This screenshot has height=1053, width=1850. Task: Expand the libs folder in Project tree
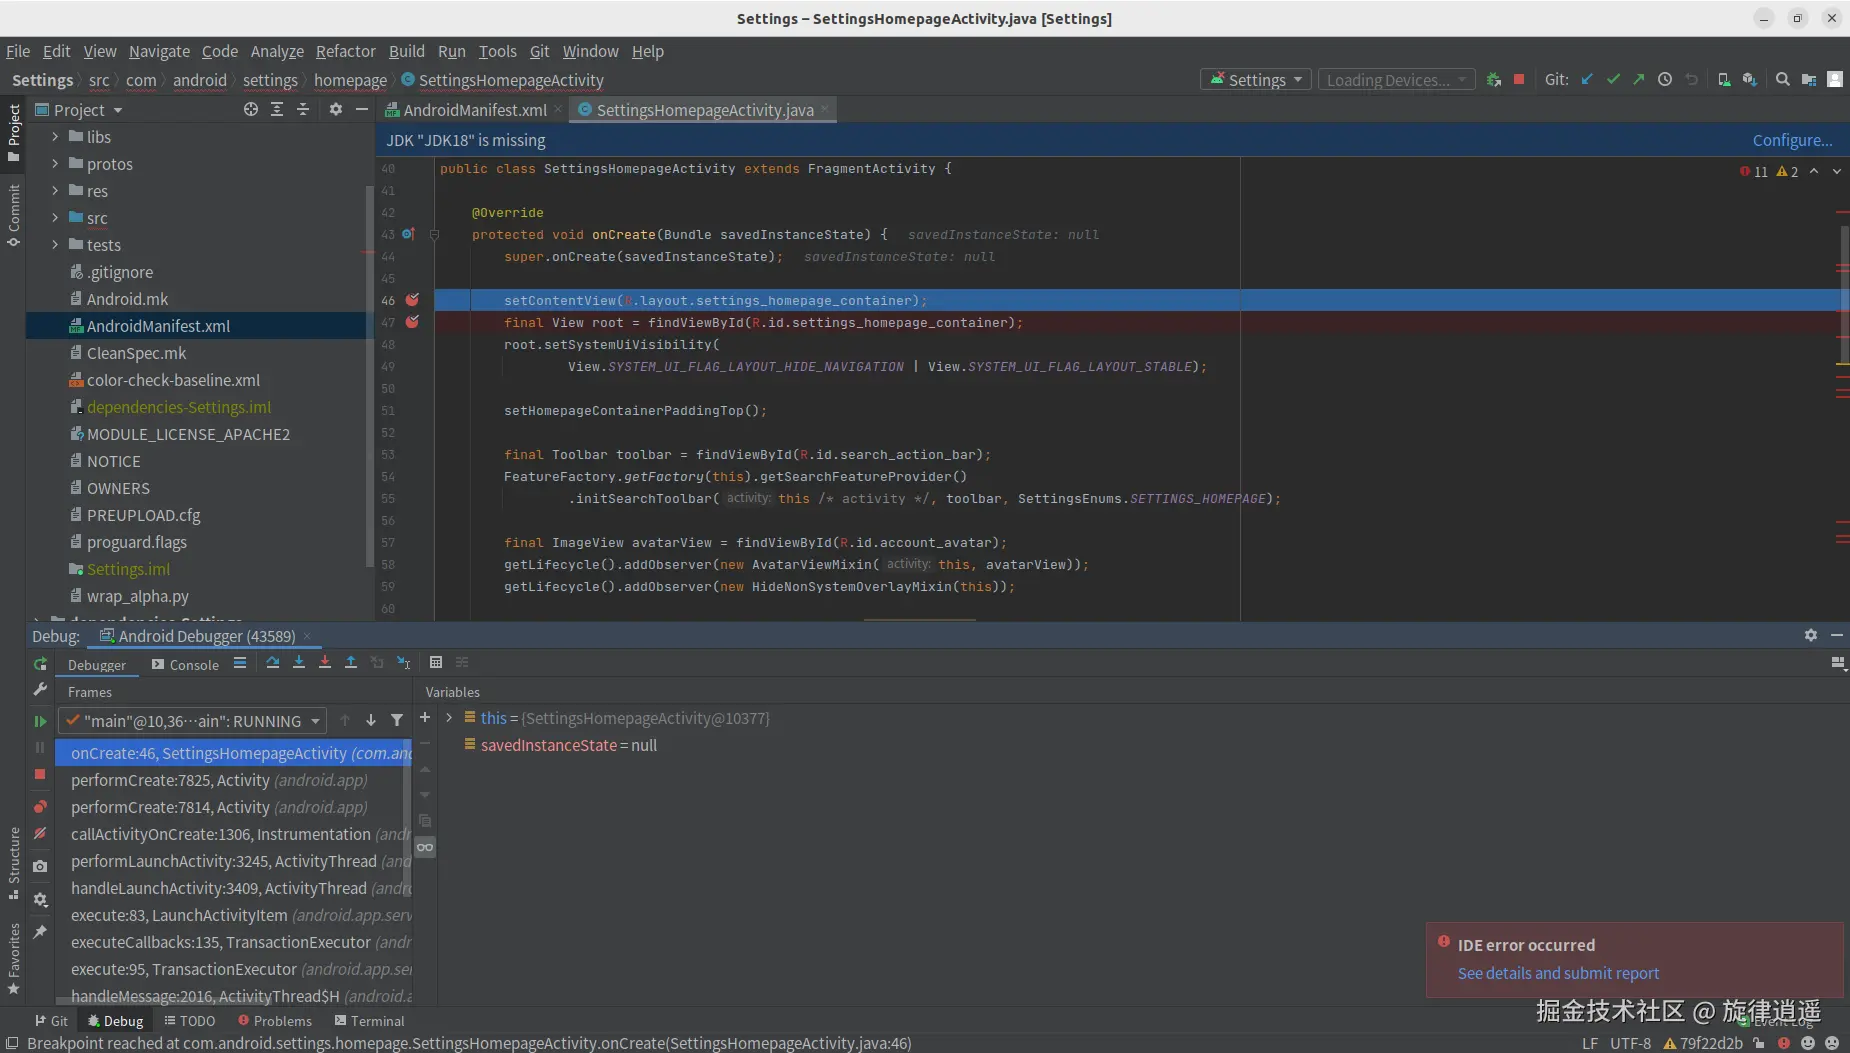point(55,137)
